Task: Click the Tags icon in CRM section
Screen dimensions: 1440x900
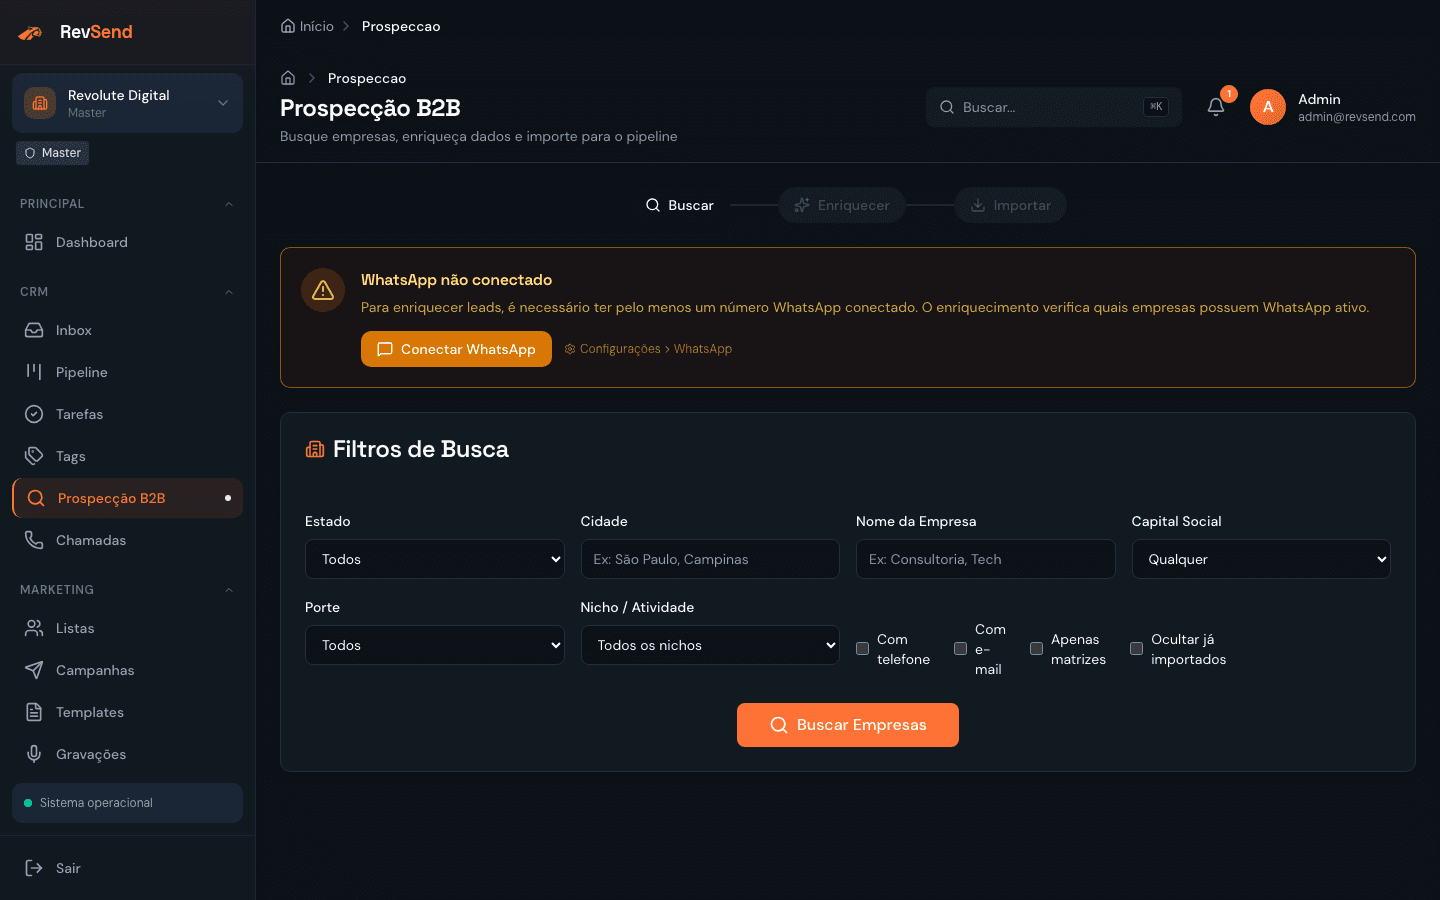Action: (36, 455)
